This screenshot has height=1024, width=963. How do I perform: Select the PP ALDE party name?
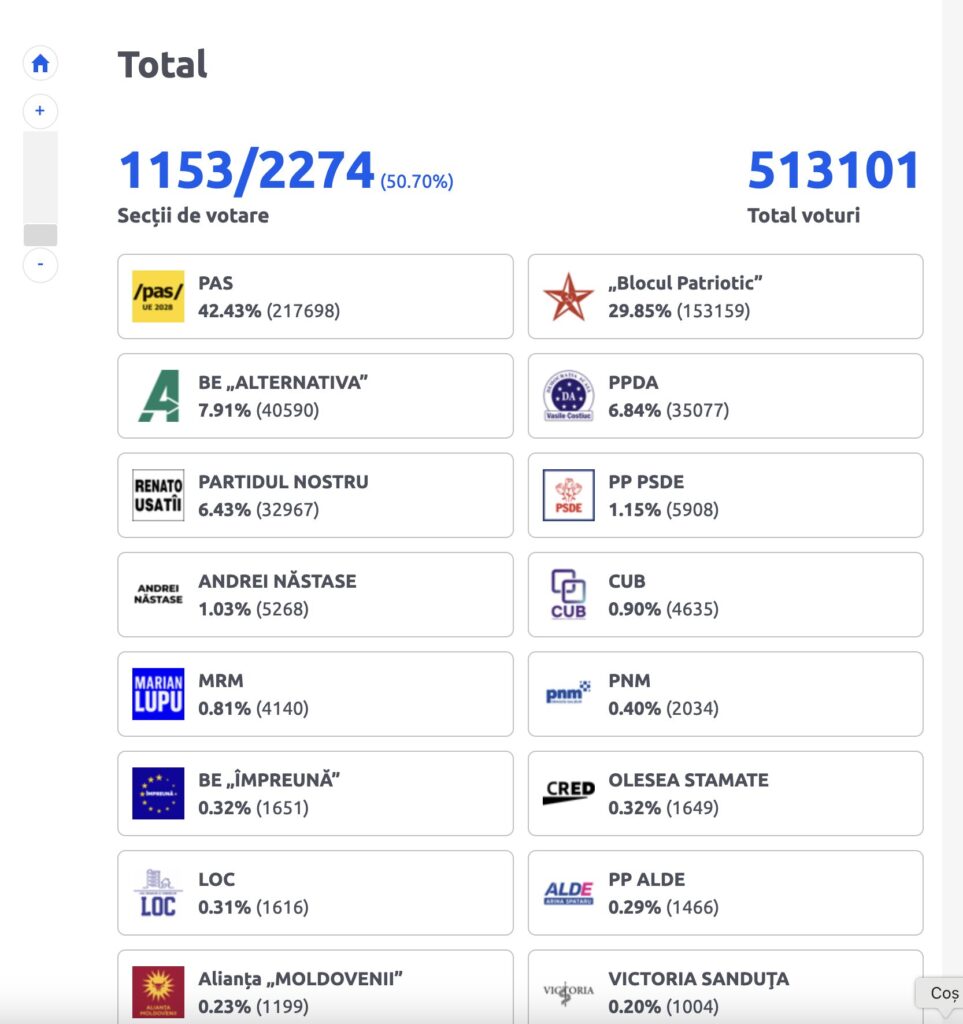pyautogui.click(x=647, y=879)
